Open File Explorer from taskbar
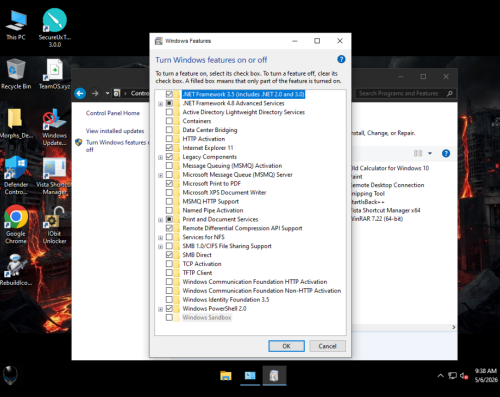 pyautogui.click(x=226, y=376)
